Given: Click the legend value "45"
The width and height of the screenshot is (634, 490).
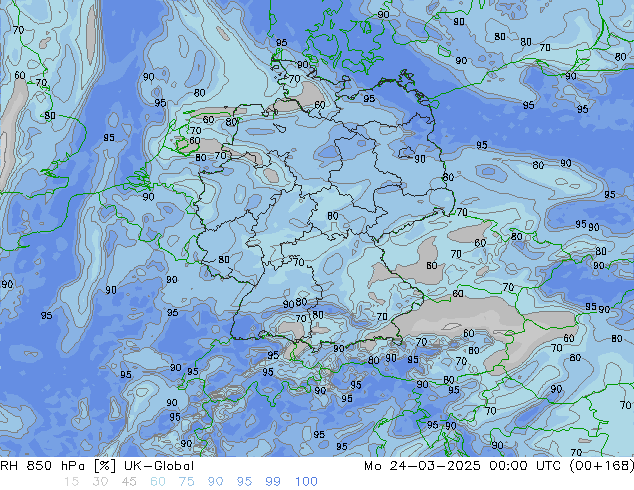Looking at the screenshot, I should pos(129,482).
